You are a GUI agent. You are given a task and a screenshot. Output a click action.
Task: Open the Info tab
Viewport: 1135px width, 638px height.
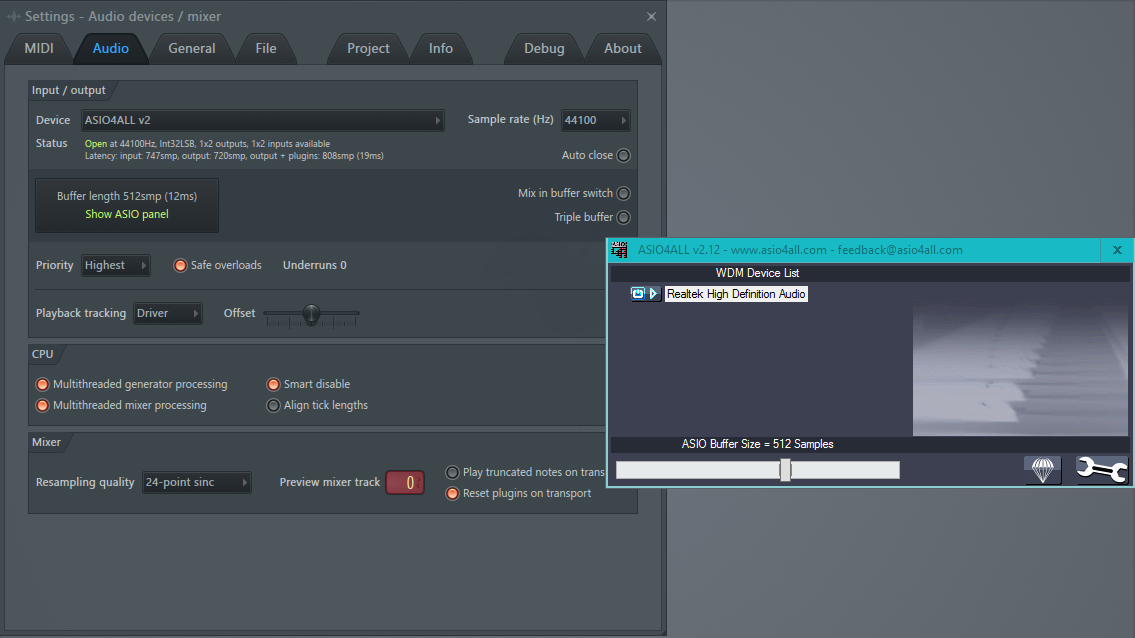[441, 49]
